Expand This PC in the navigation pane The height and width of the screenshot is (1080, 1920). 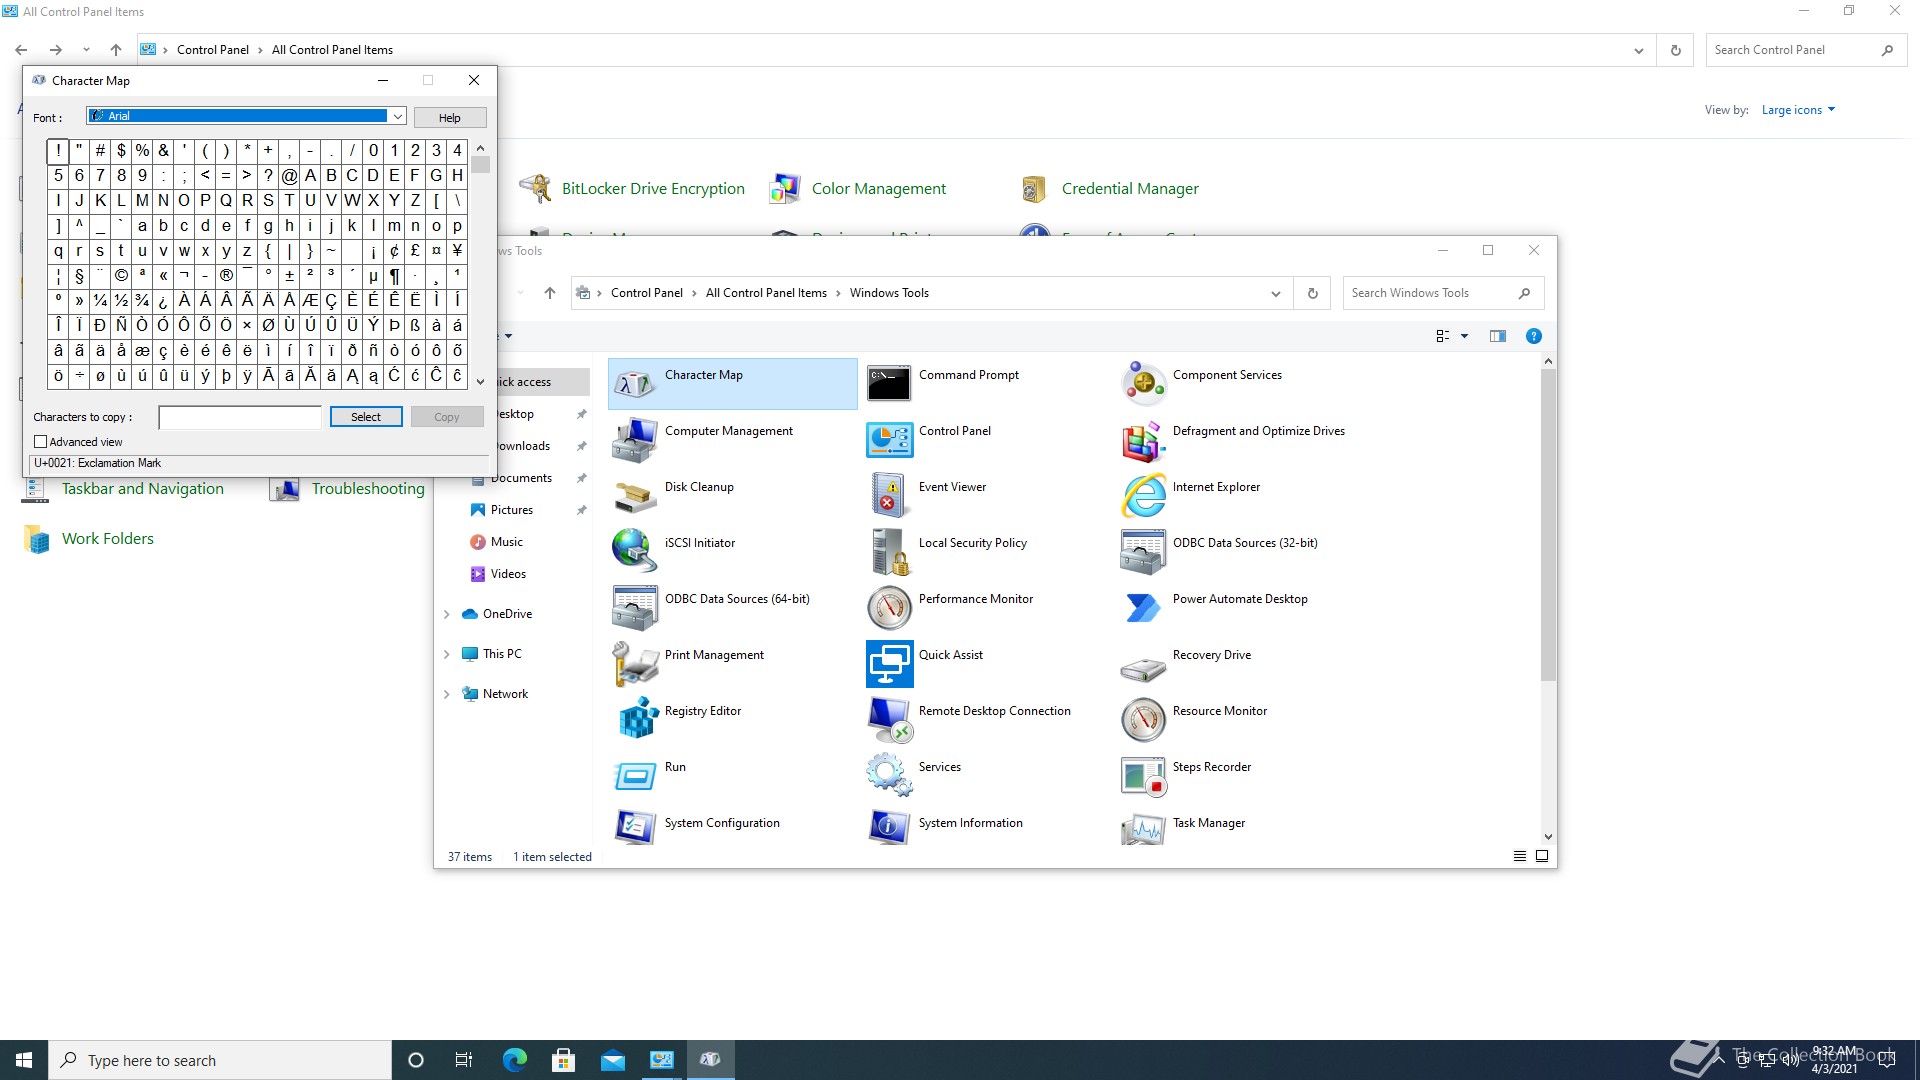pos(447,654)
